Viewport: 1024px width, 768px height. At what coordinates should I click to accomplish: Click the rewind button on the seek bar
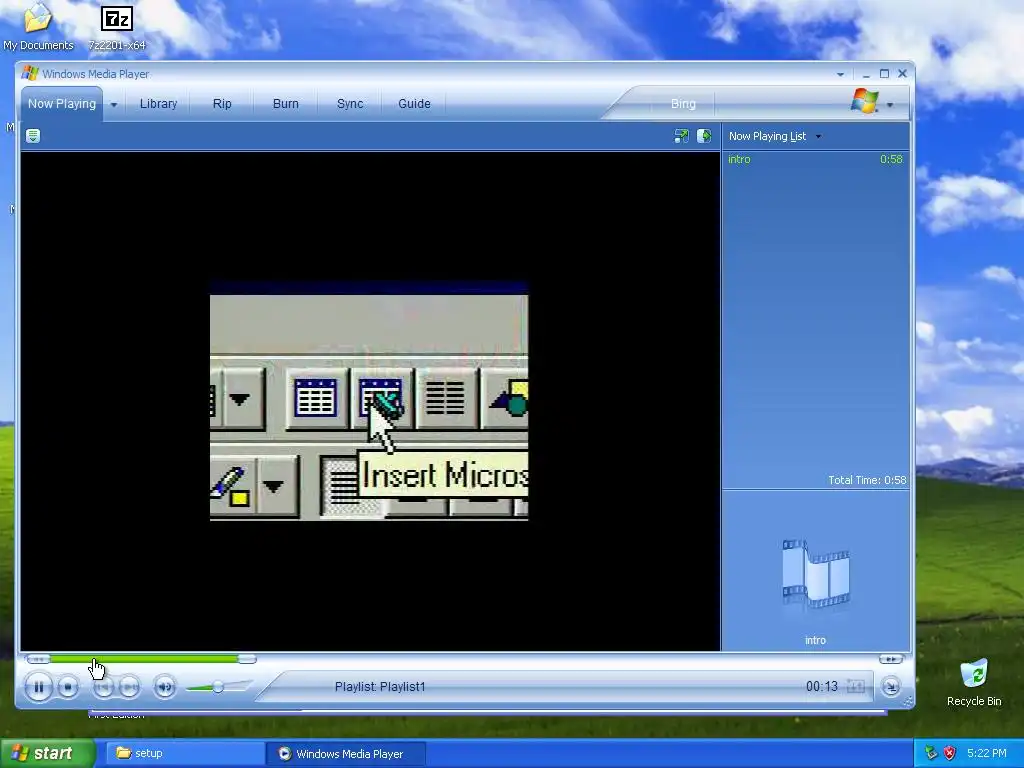click(38, 659)
